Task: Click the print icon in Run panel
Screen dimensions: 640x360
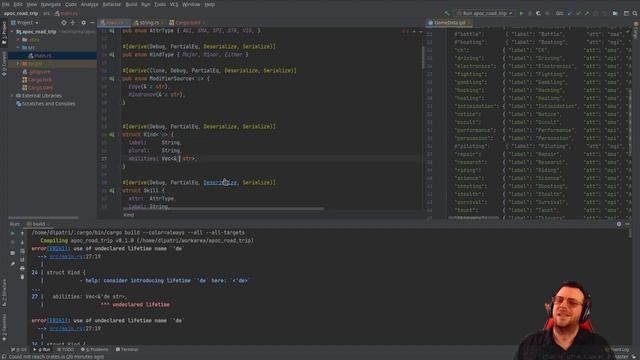Action: click(x=22, y=268)
